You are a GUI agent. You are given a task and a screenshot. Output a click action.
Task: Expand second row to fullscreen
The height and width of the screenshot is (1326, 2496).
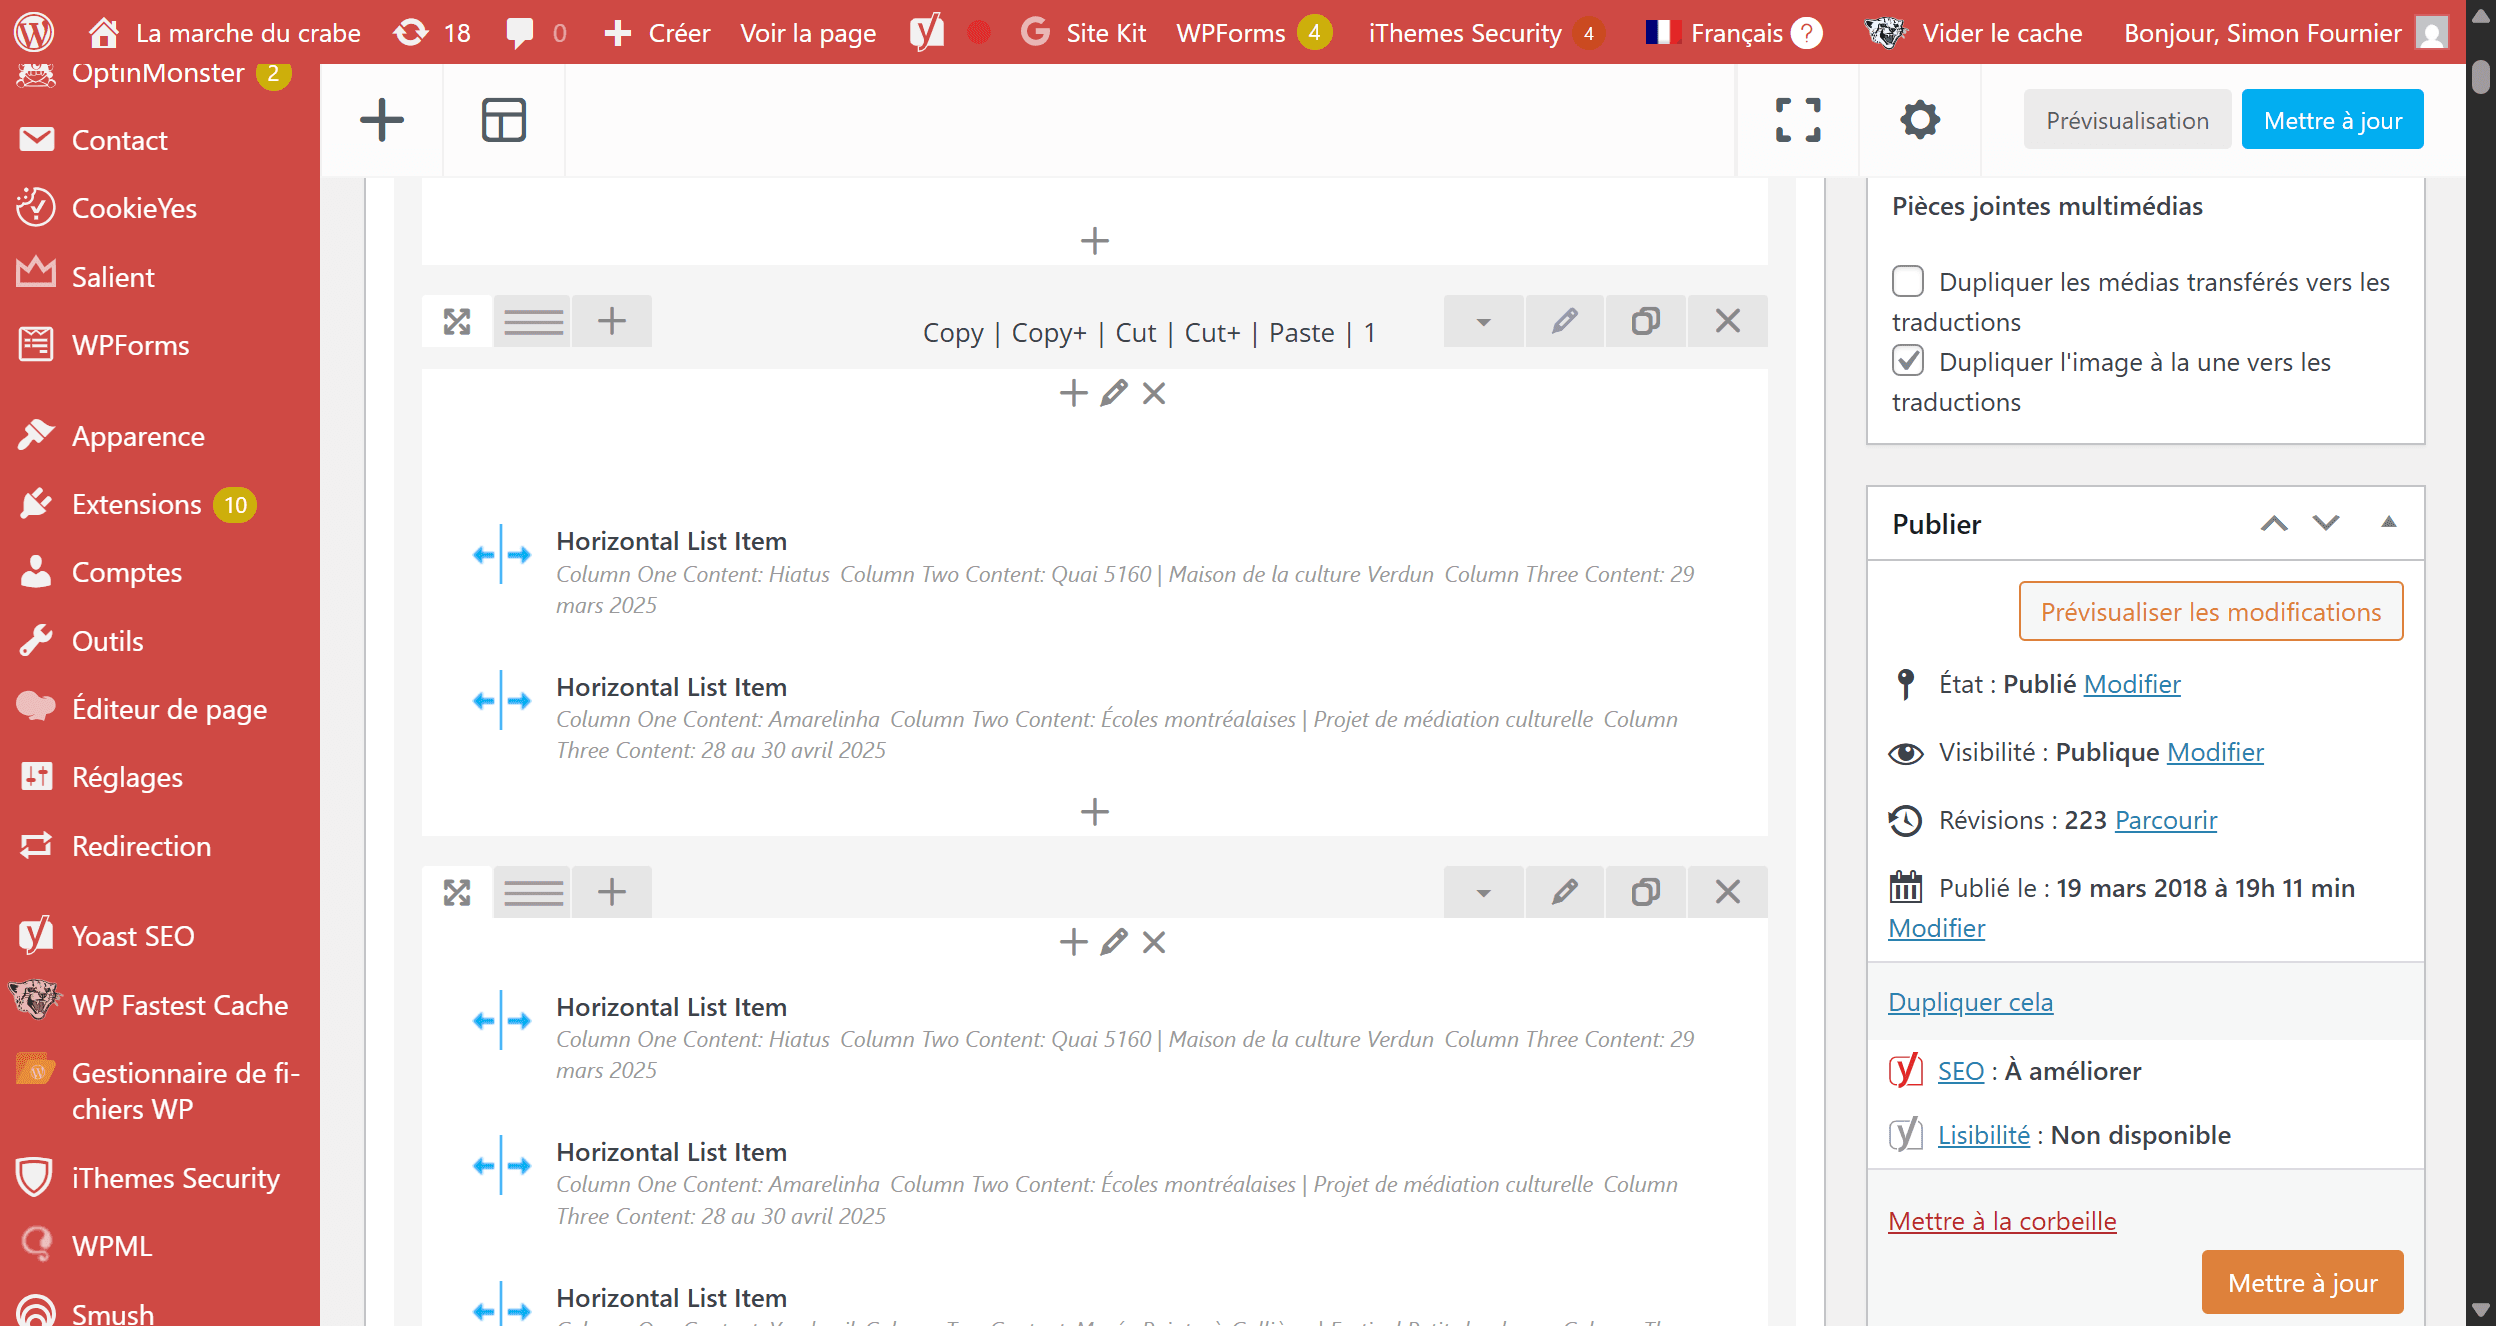(x=457, y=892)
